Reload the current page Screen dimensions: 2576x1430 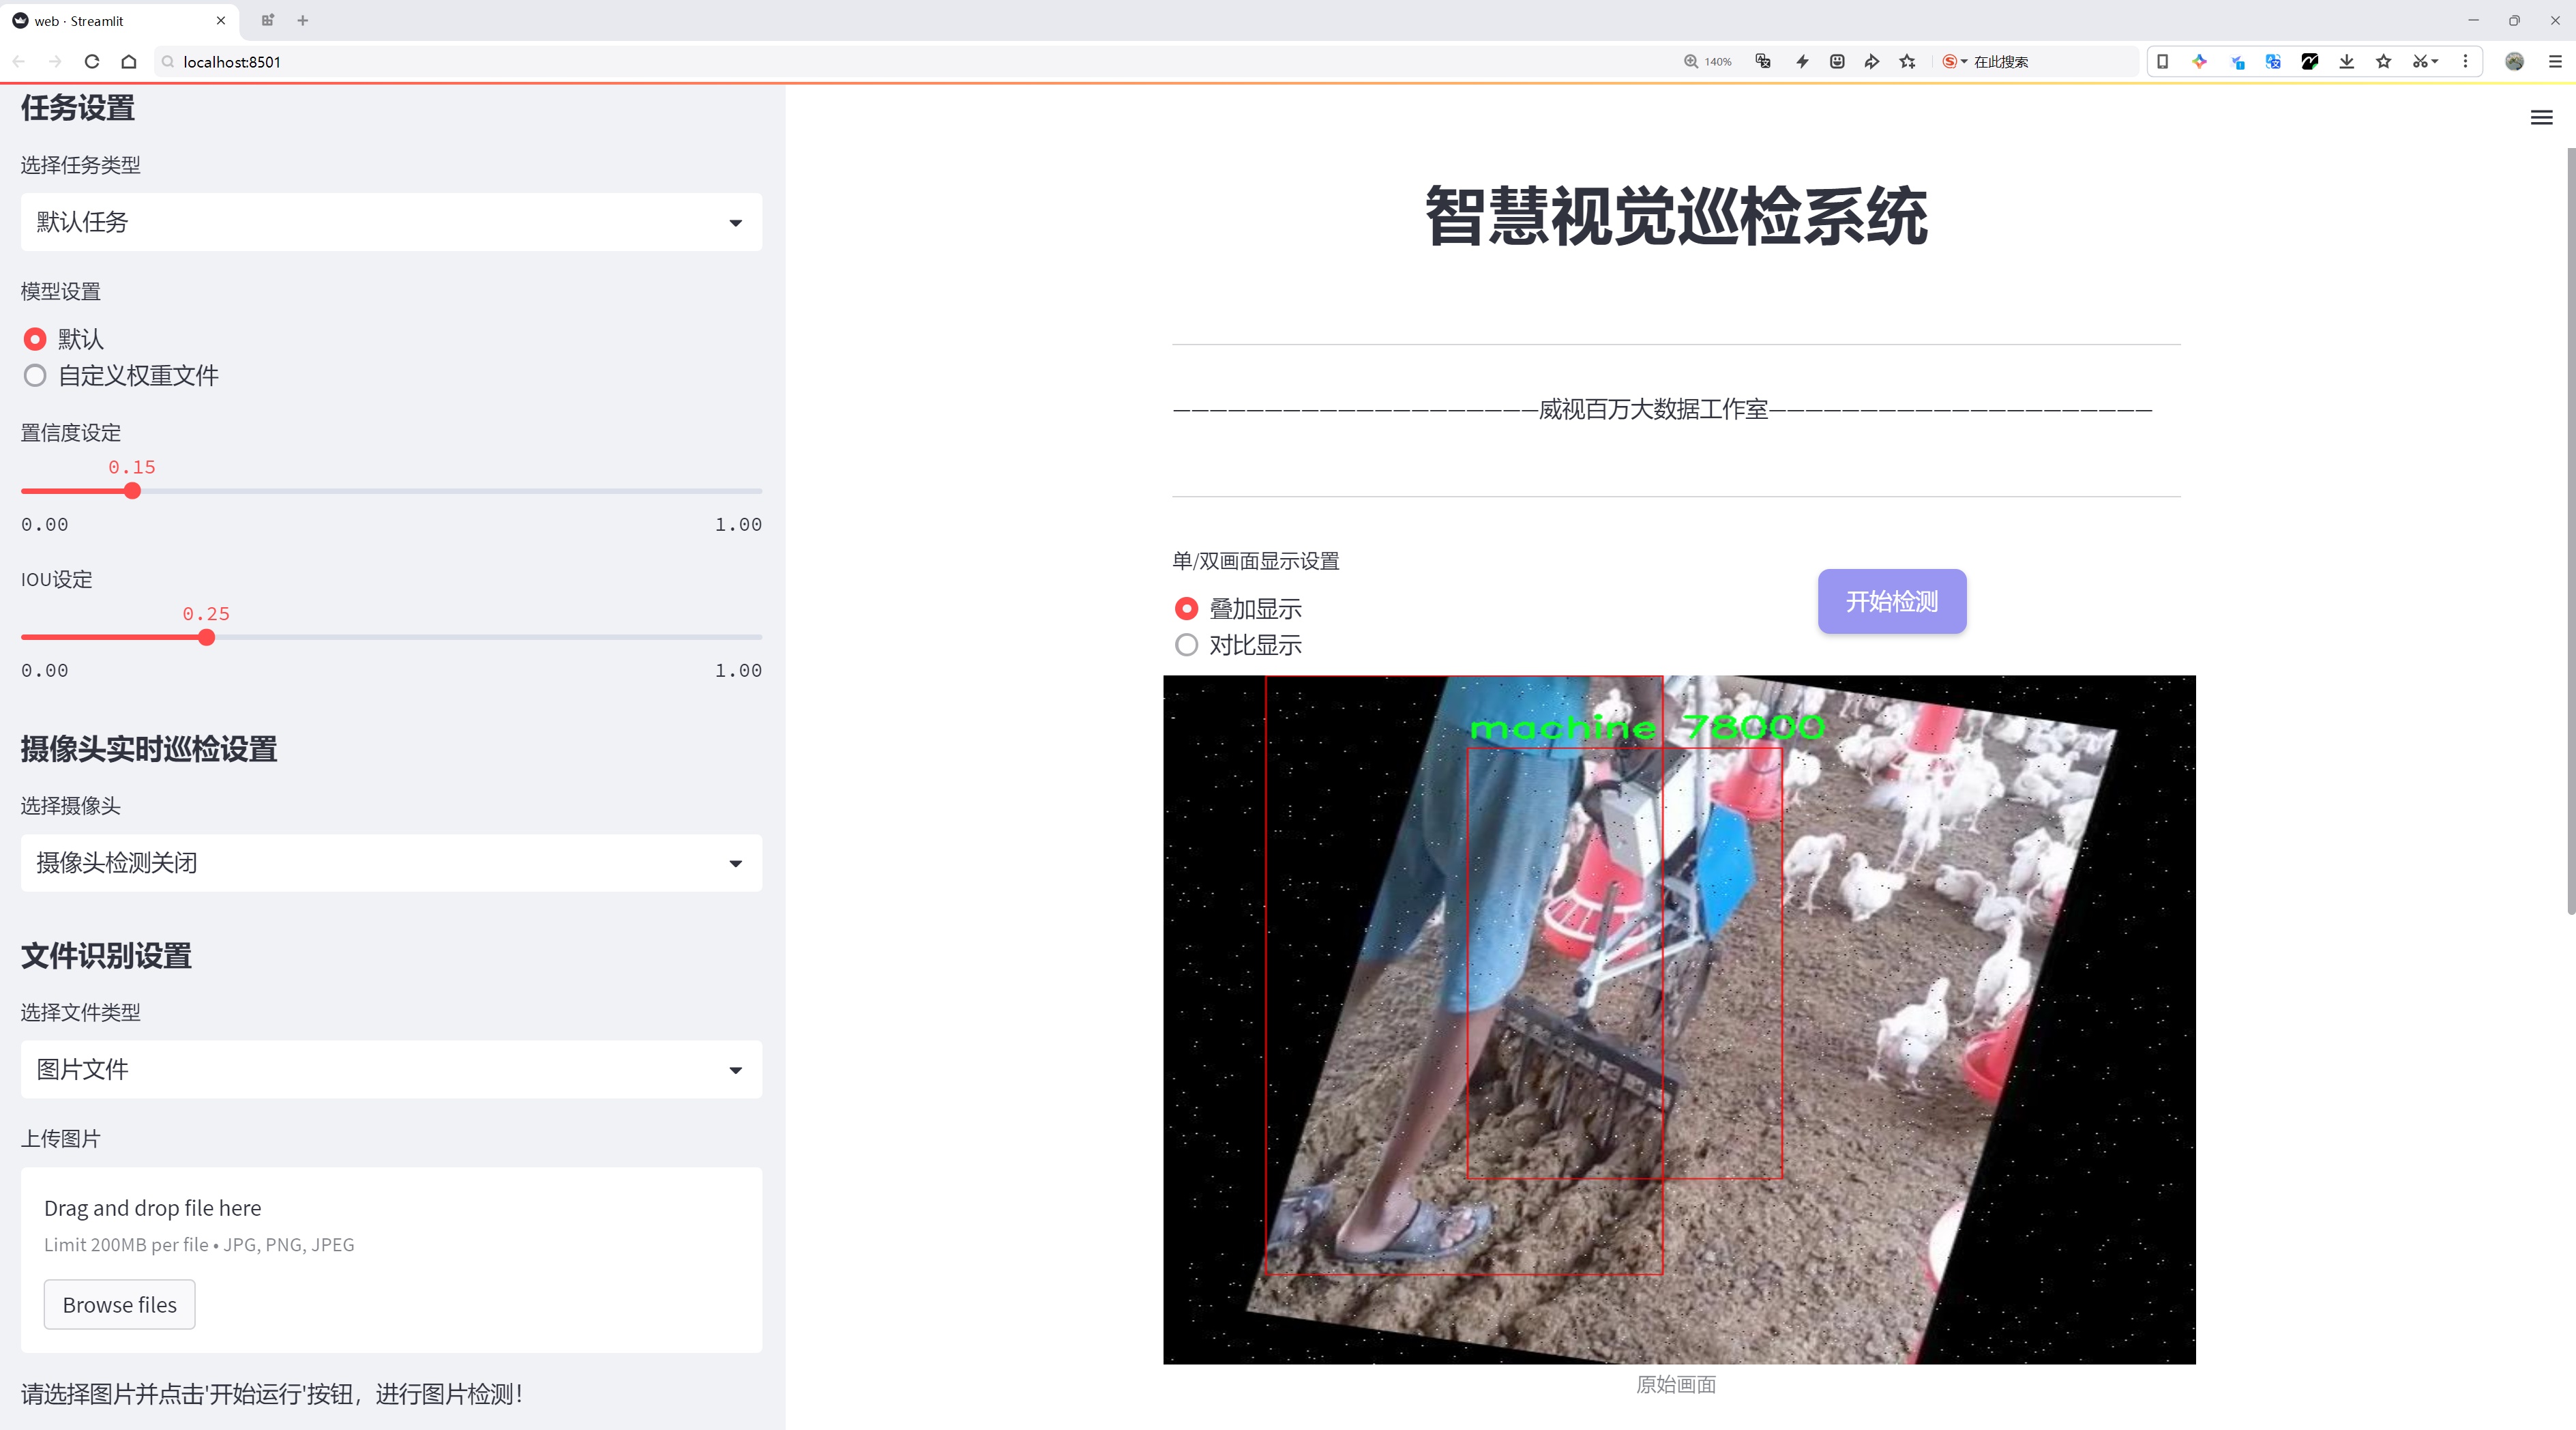point(91,61)
